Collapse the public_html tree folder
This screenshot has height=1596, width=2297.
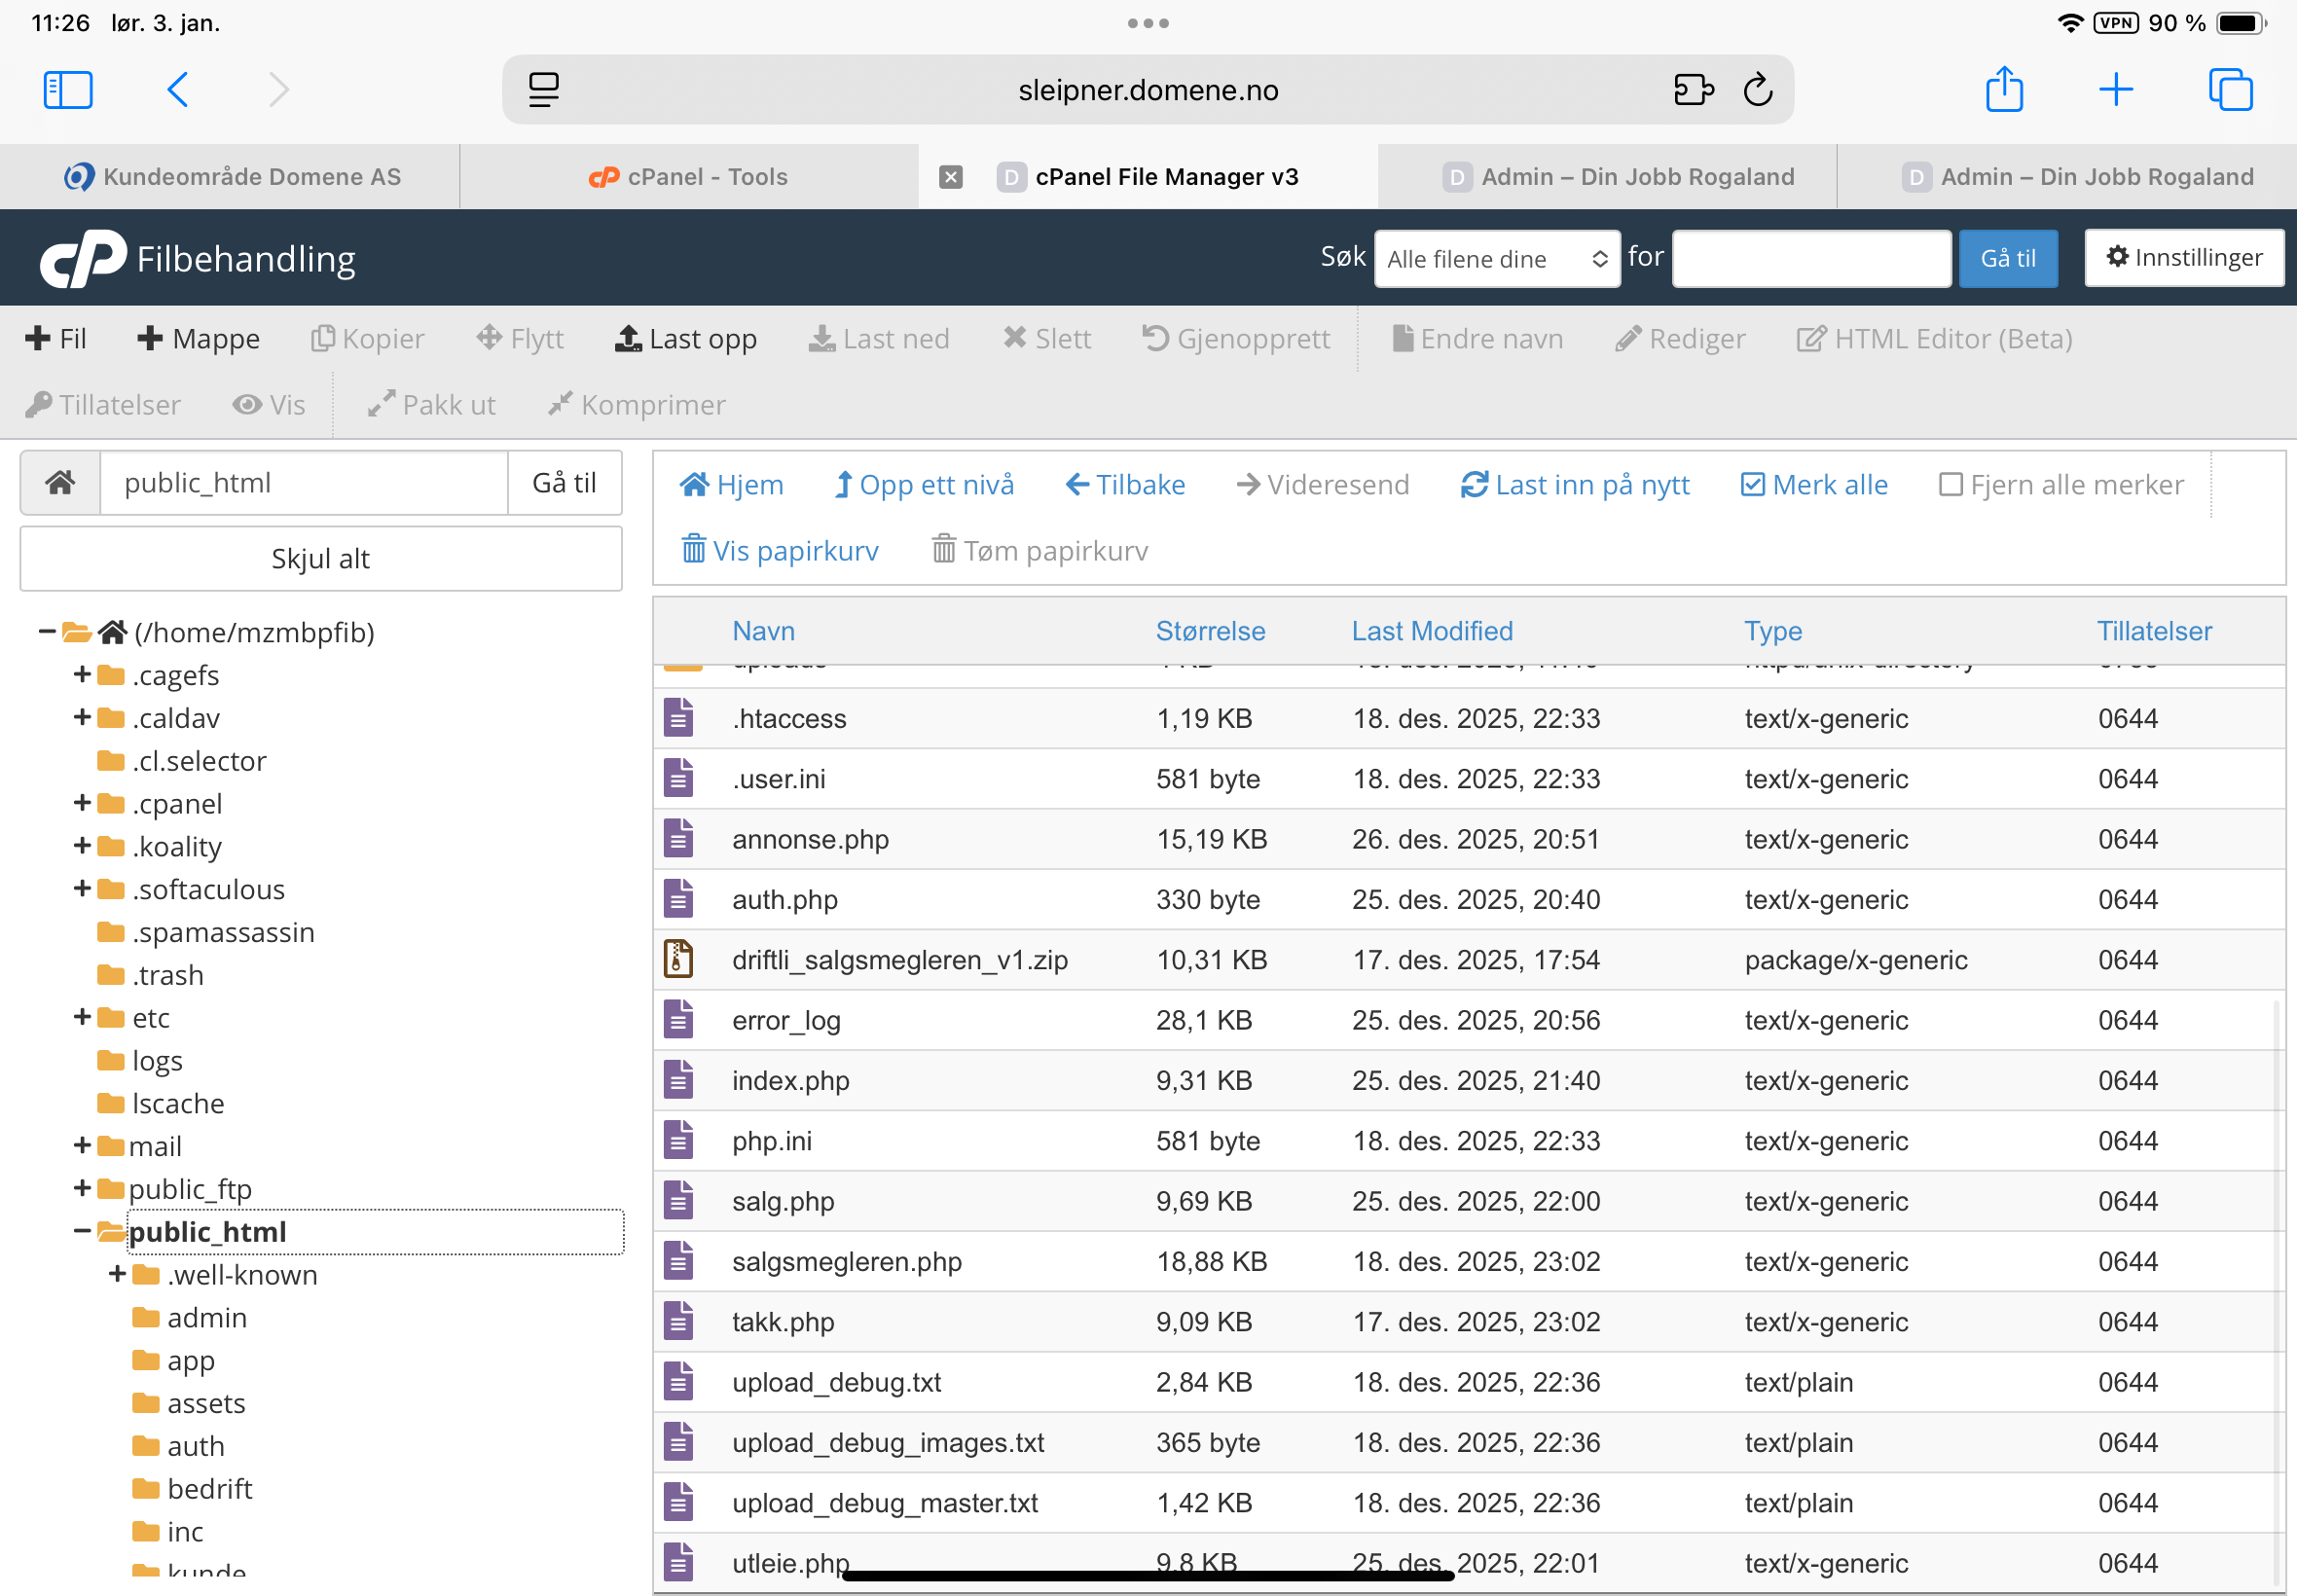(82, 1231)
